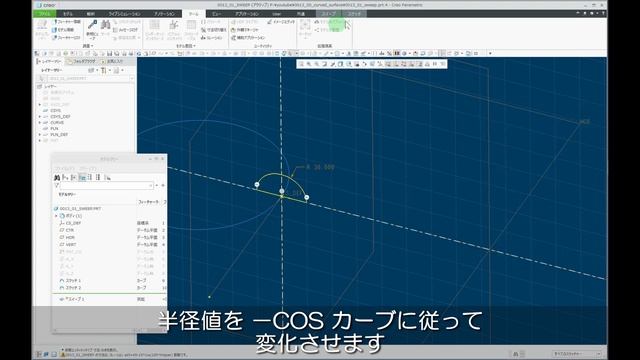Open the リレーション tool
The height and width of the screenshot is (360, 640).
pos(212,38)
